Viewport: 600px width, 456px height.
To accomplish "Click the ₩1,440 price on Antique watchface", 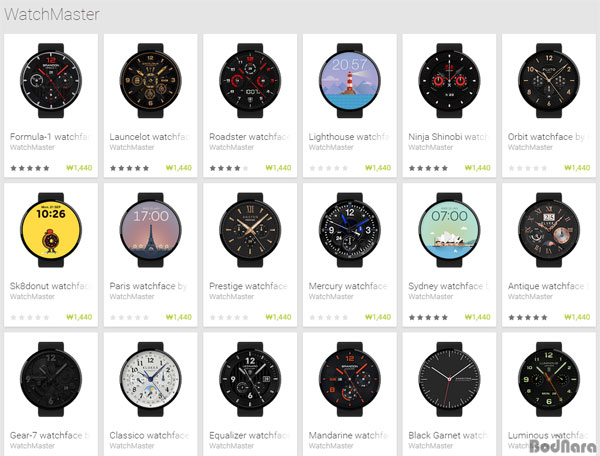I will (x=577, y=317).
